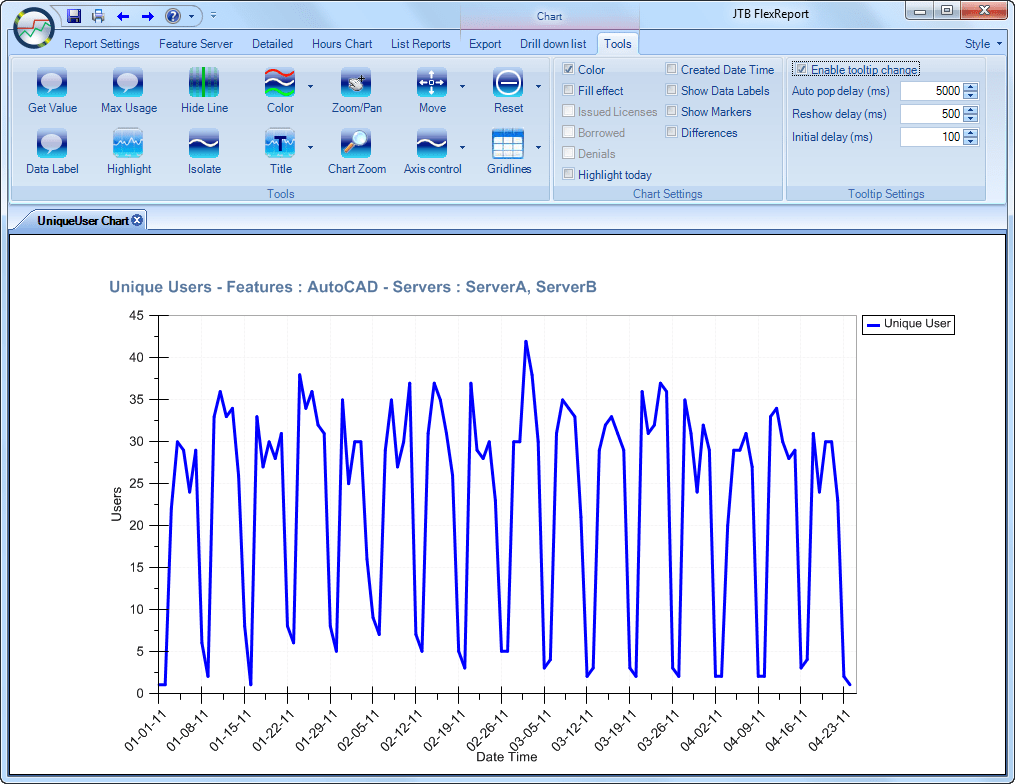Enable the Fill effect checkbox

pos(568,90)
